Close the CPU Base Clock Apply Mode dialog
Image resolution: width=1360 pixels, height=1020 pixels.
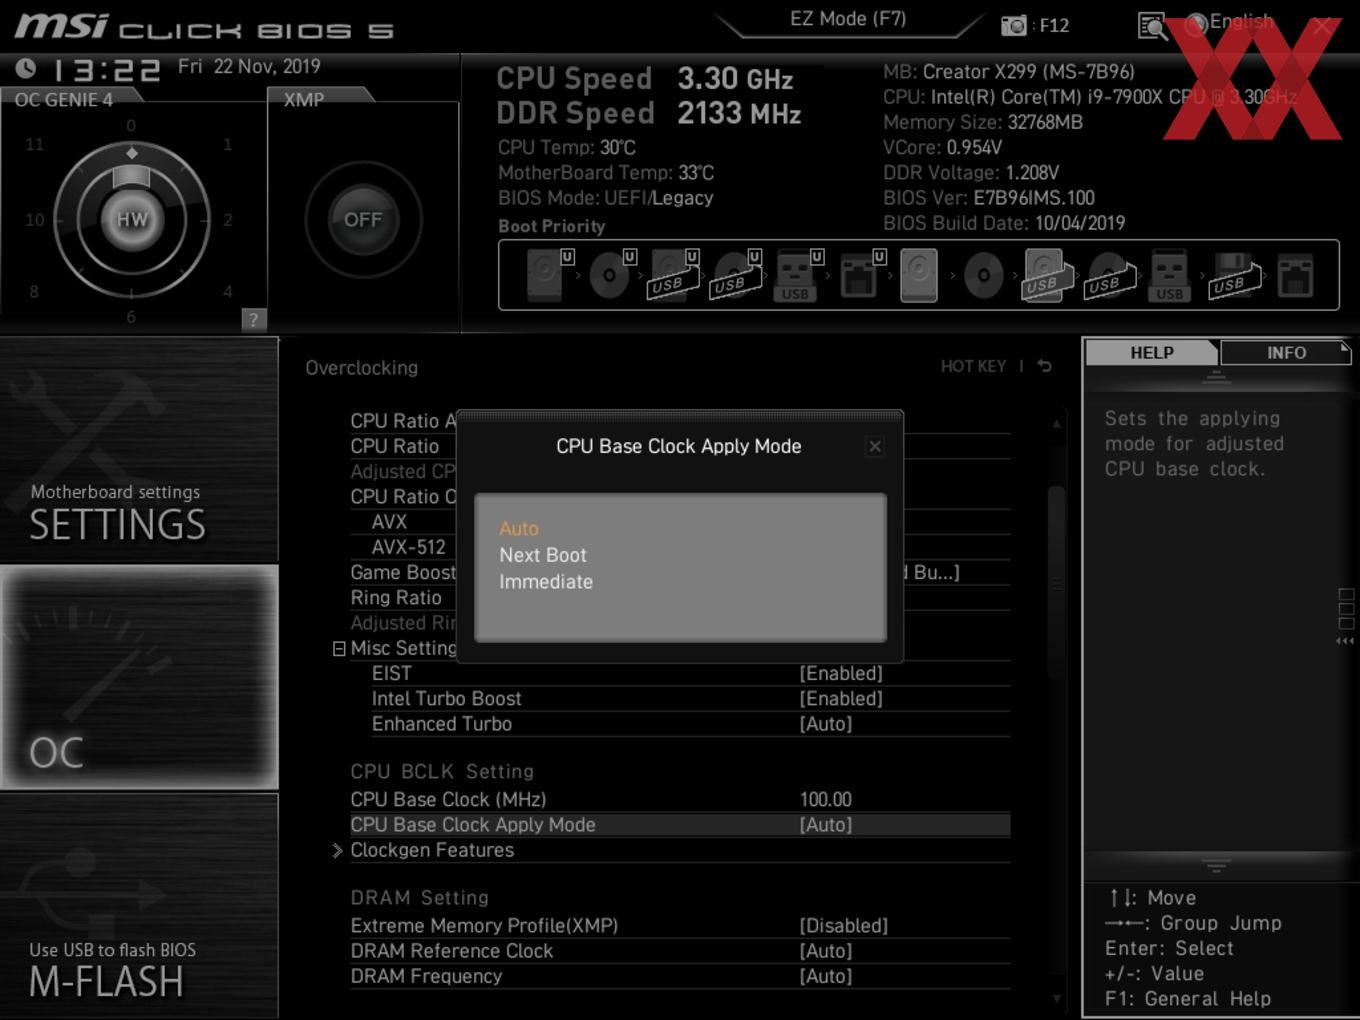coord(875,446)
